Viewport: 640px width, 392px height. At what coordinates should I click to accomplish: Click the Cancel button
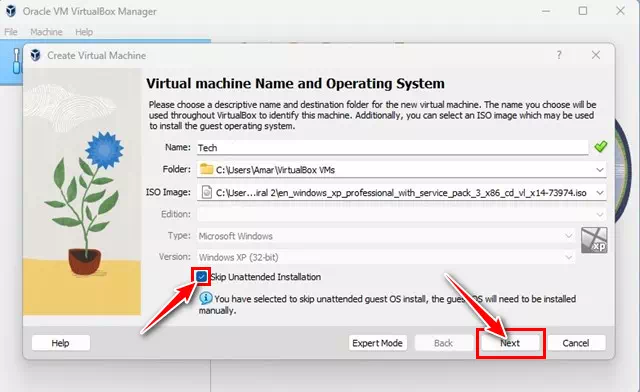(x=576, y=343)
